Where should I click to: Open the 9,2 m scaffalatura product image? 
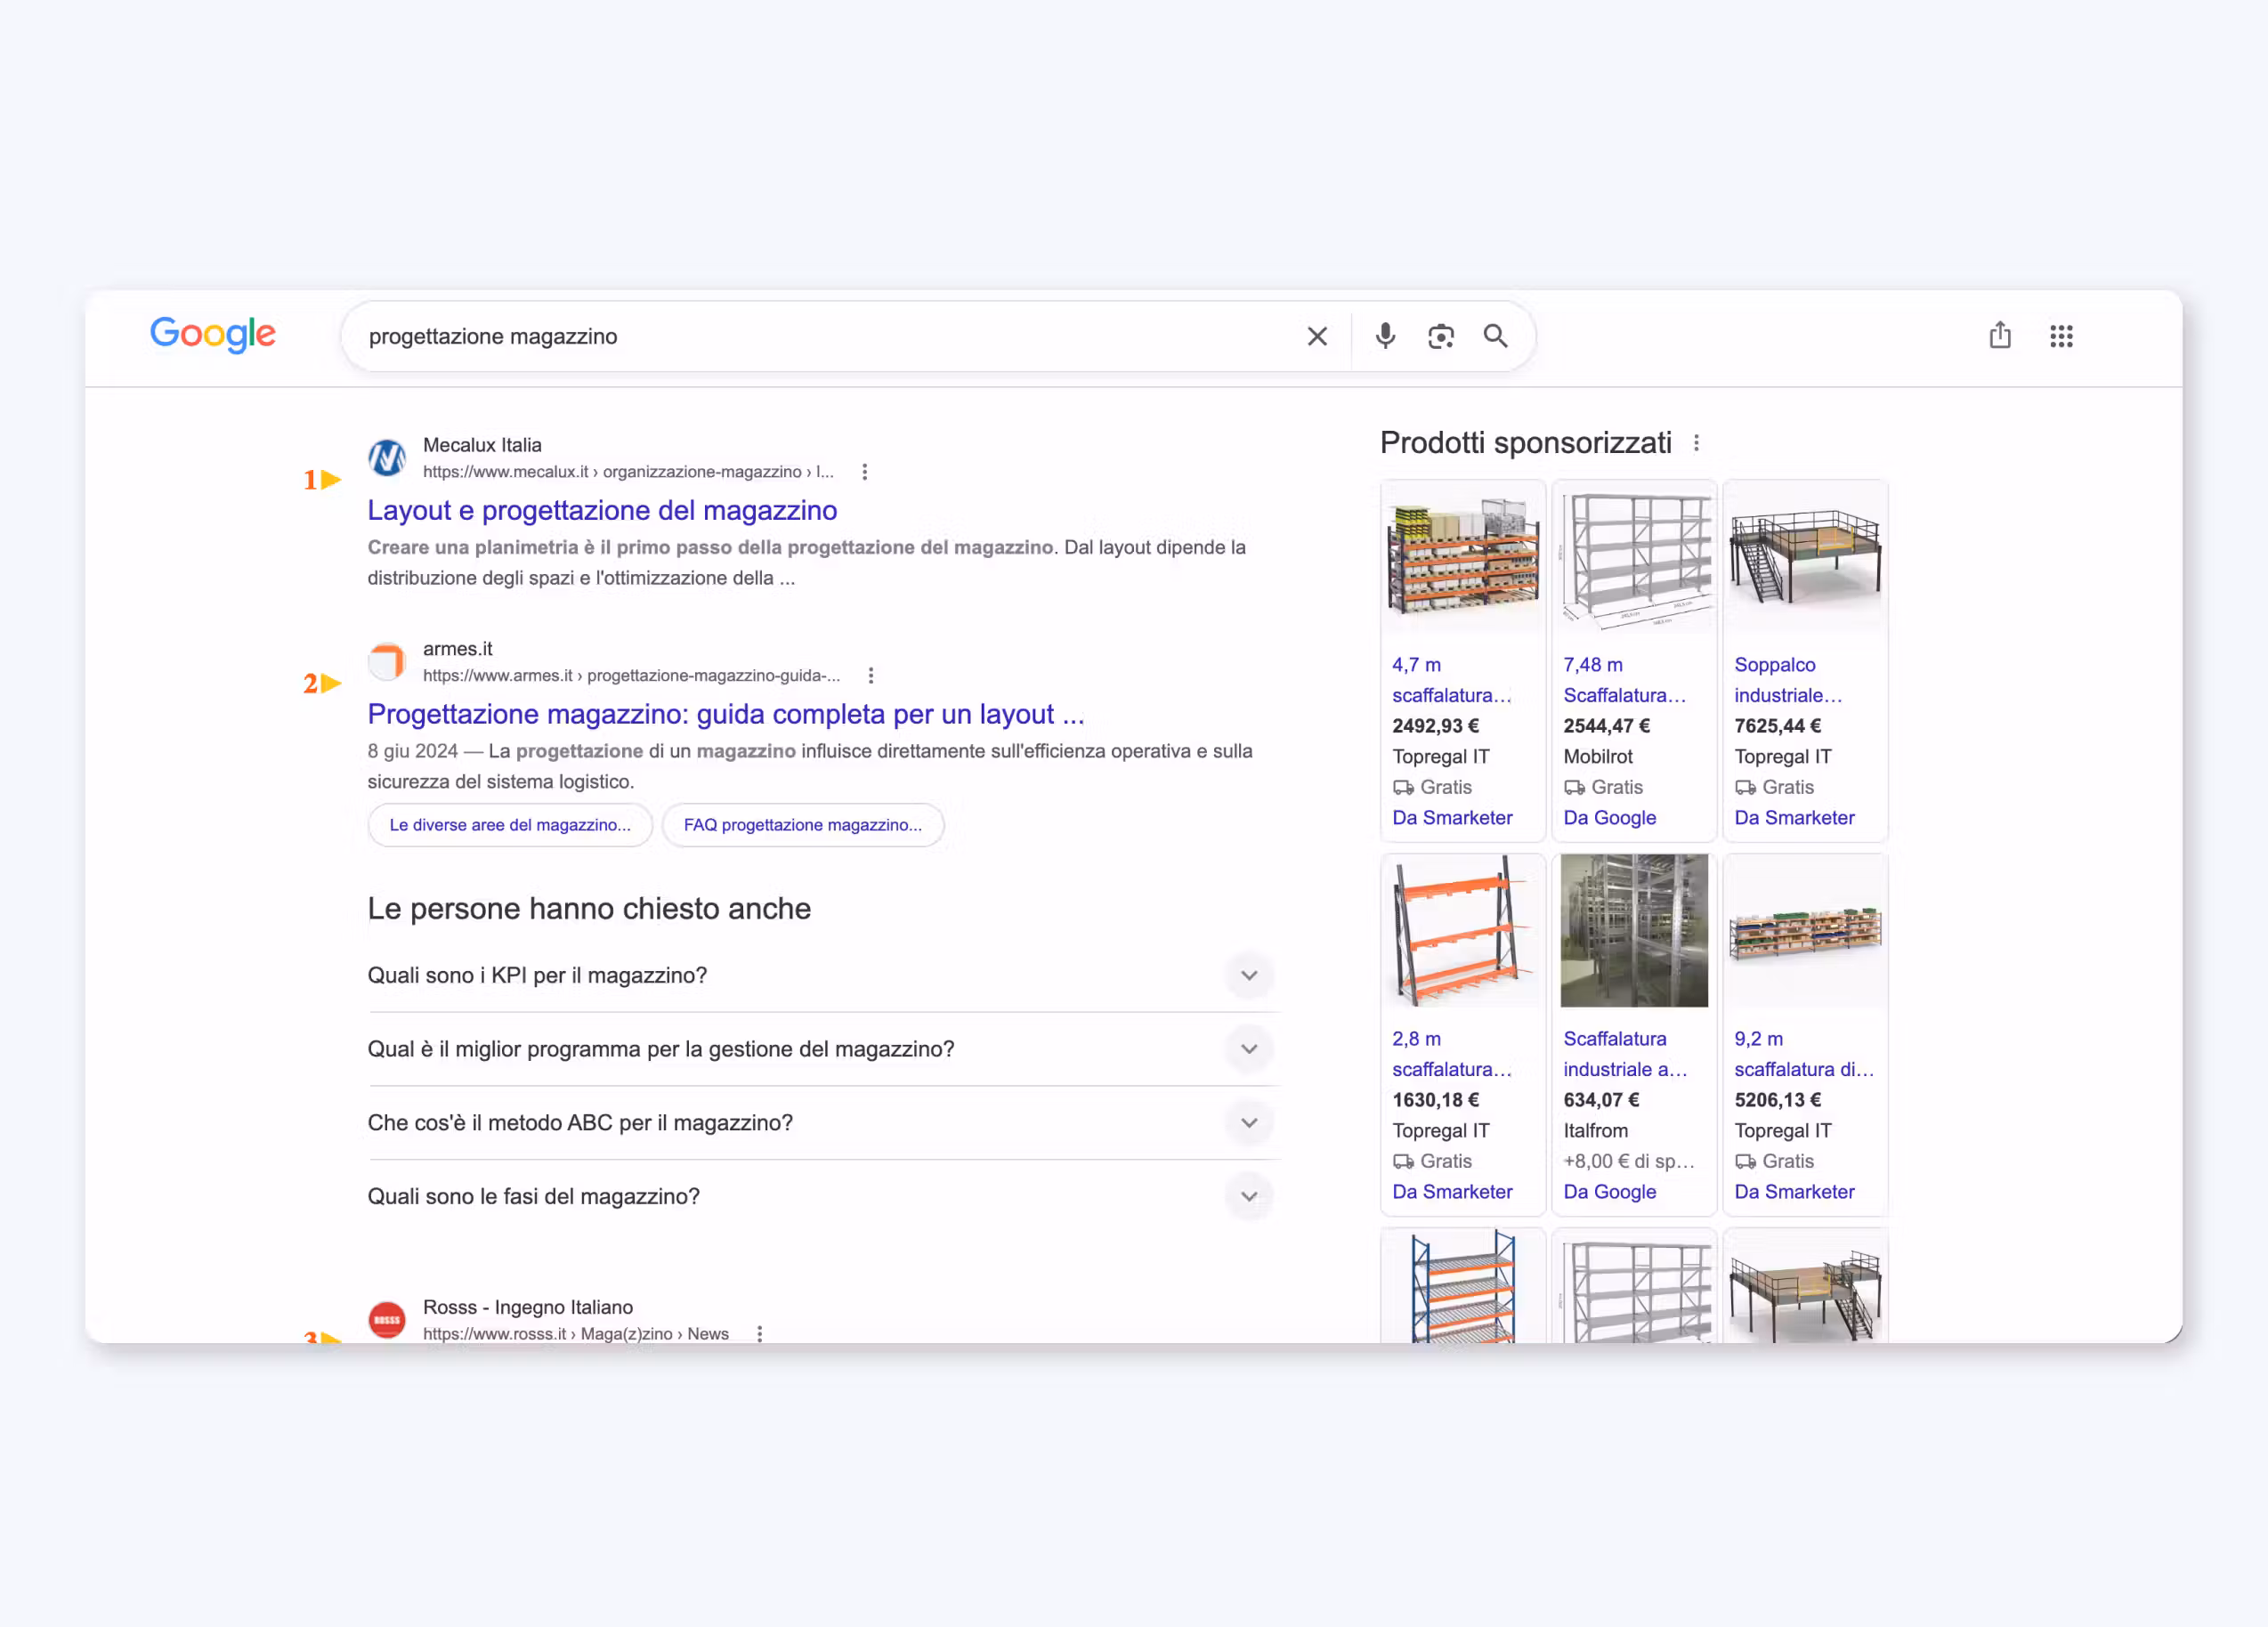(1805, 931)
